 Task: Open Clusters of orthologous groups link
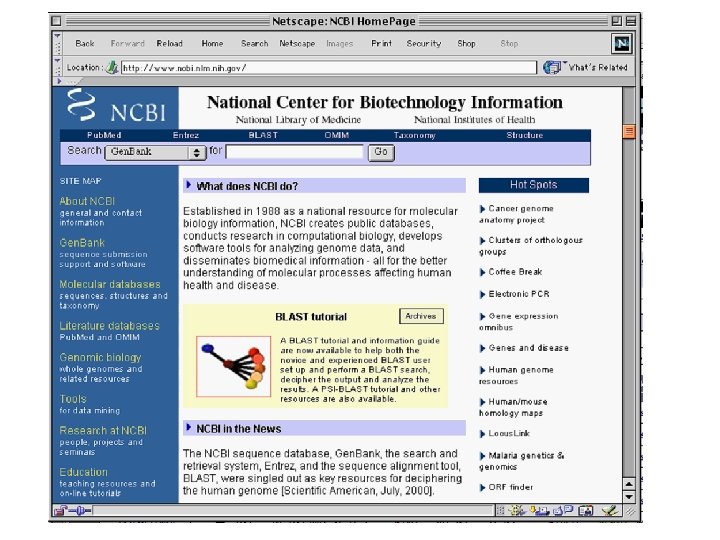[x=531, y=246]
